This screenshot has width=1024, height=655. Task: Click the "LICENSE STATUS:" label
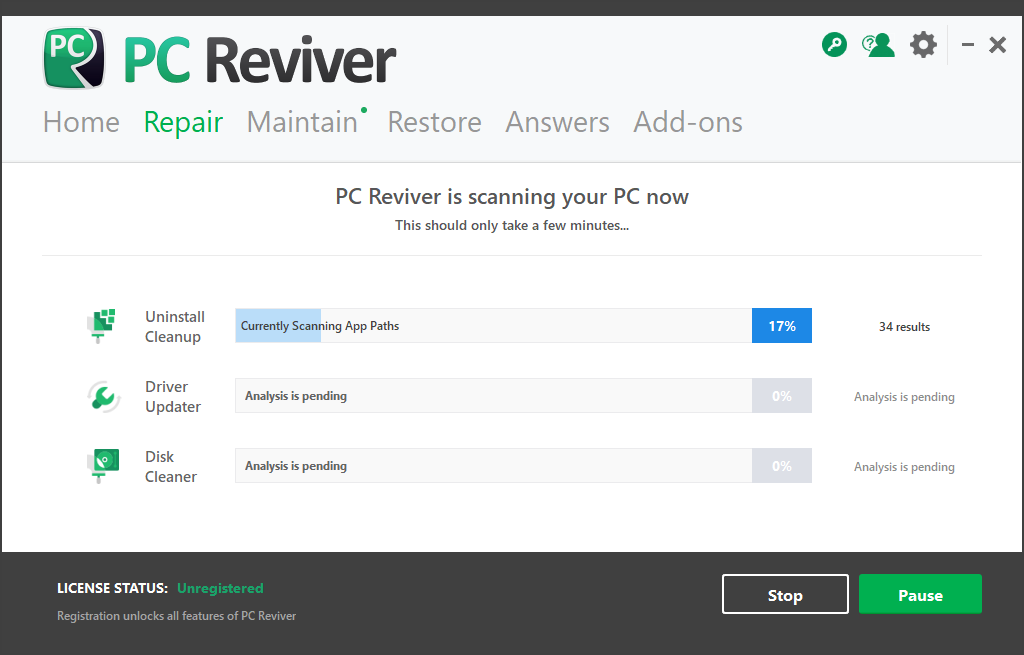(x=112, y=588)
